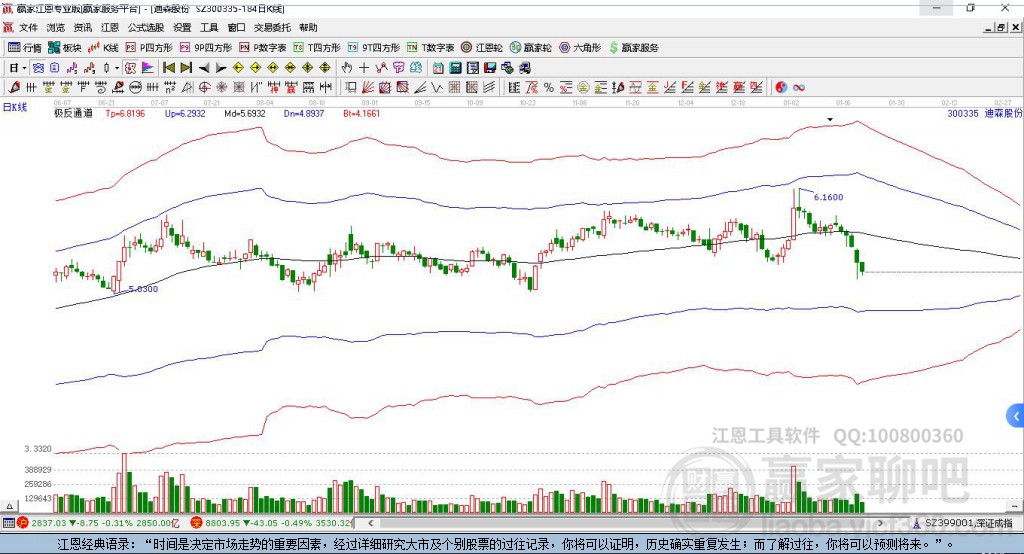Click the 日K线 period label
1024x554 pixels.
pos(15,108)
